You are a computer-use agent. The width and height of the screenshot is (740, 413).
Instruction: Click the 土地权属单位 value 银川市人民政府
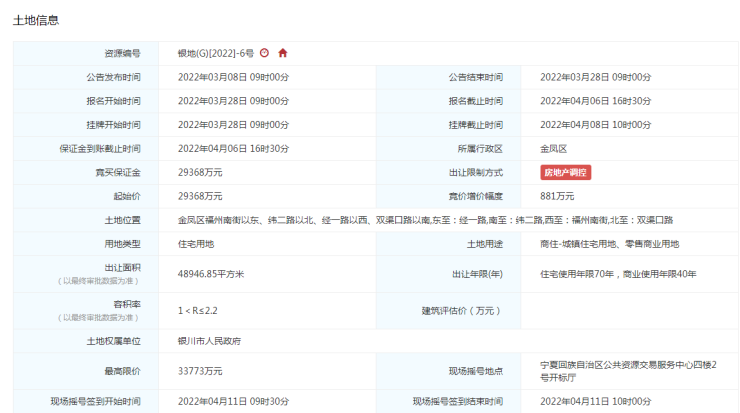tap(209, 340)
